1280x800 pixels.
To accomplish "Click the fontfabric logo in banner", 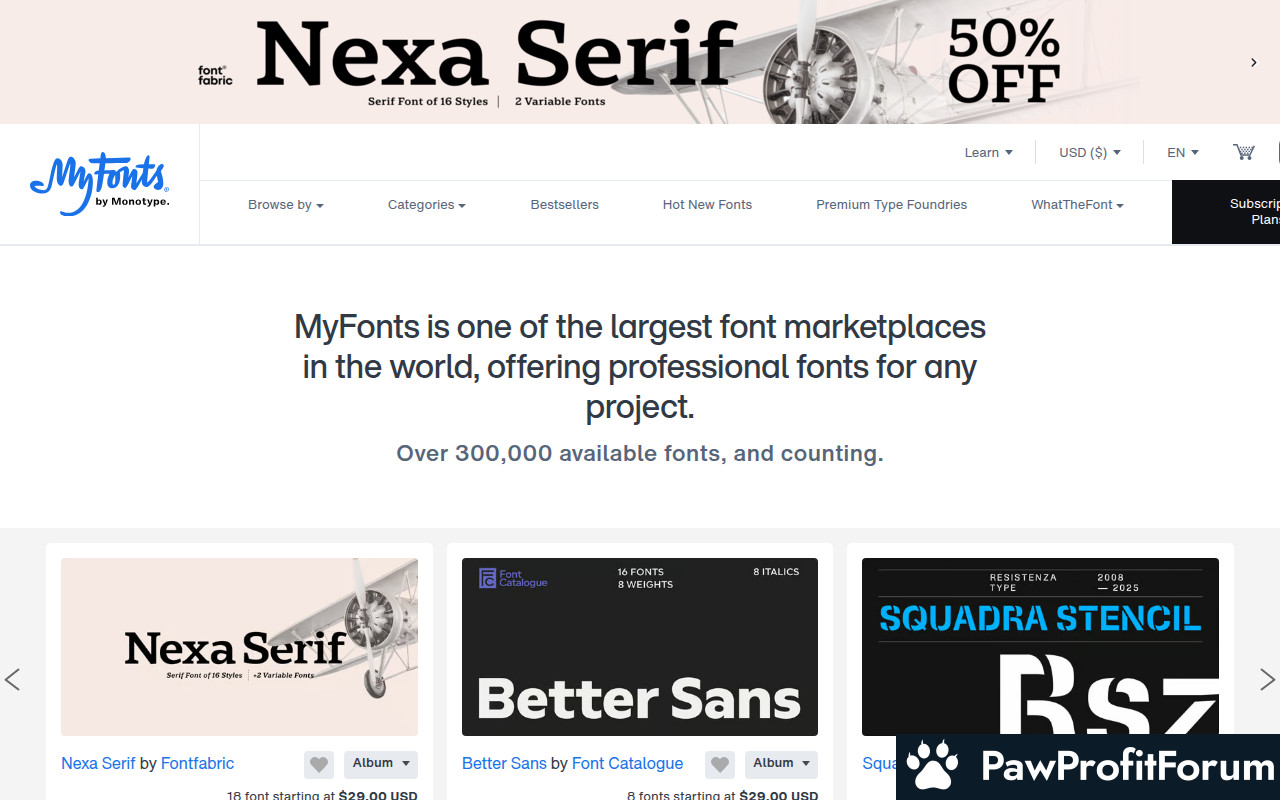I will [215, 75].
